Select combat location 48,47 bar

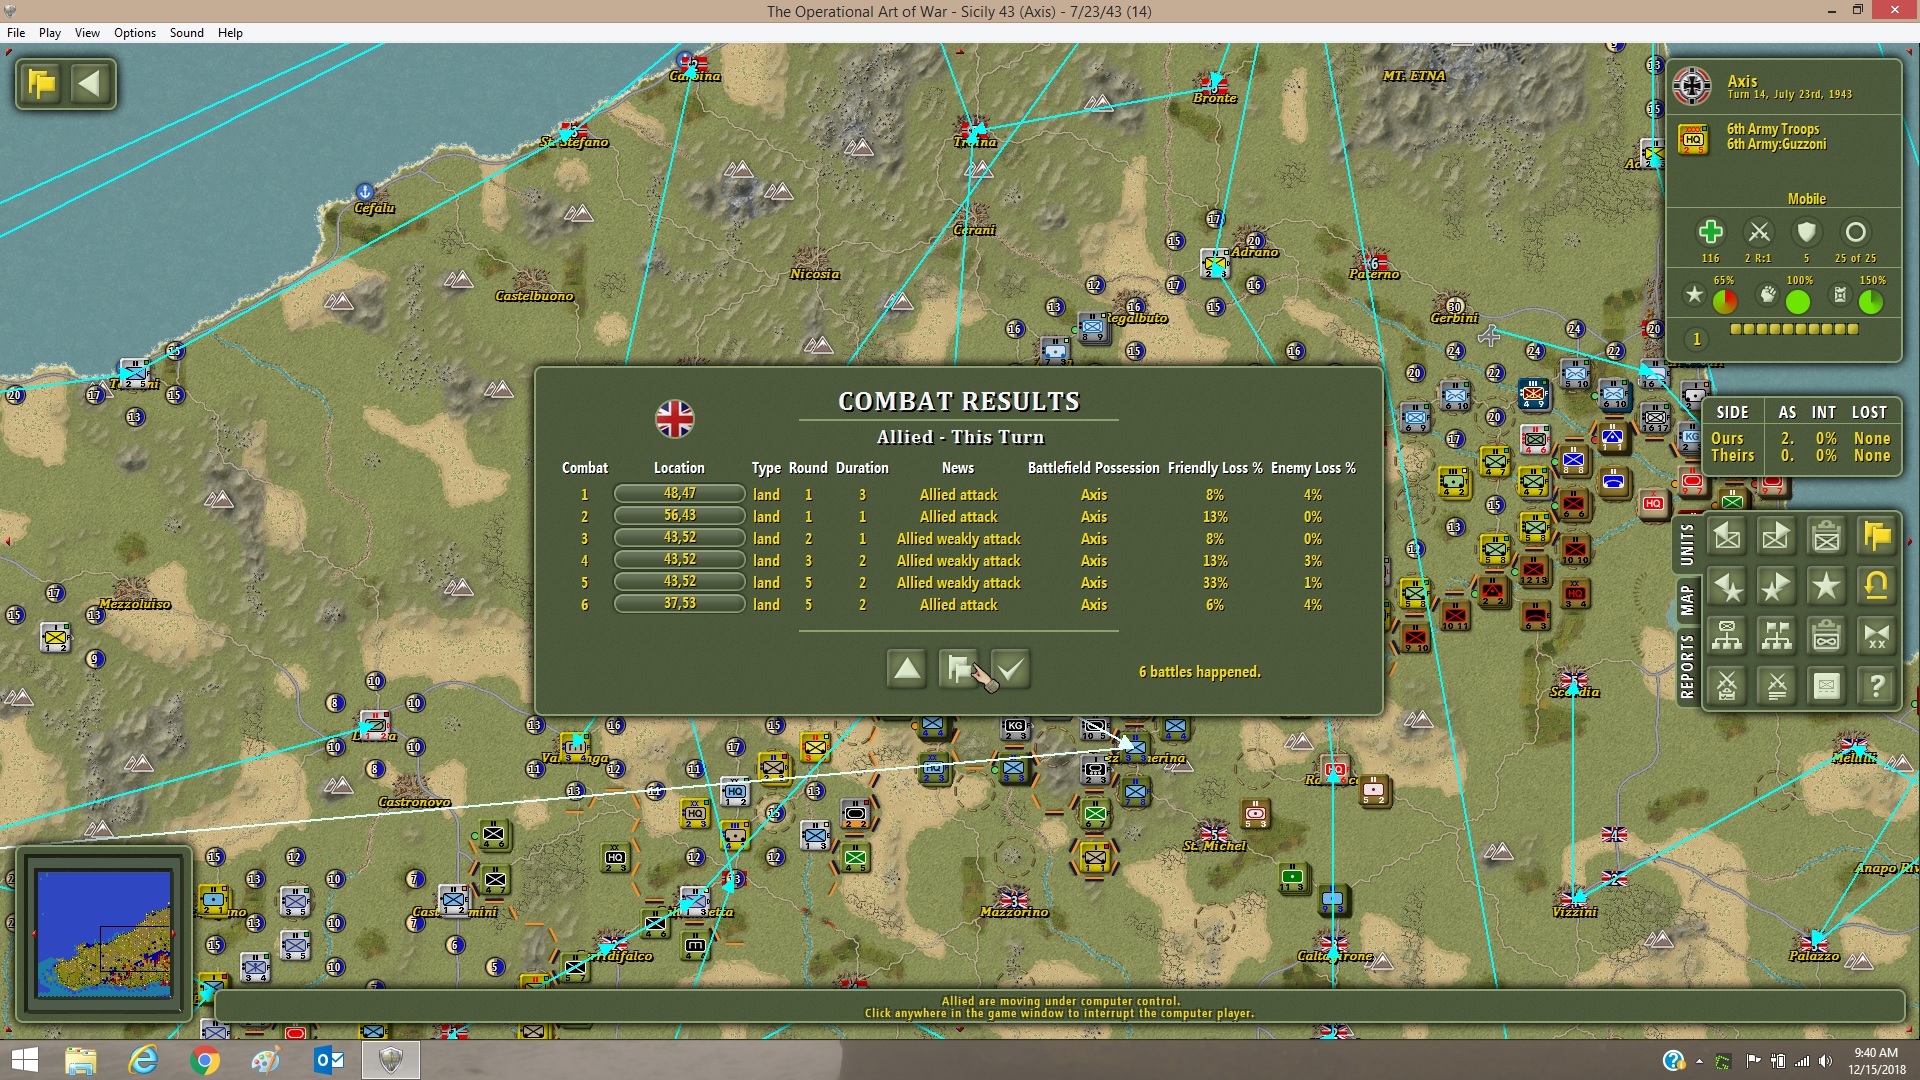click(679, 494)
